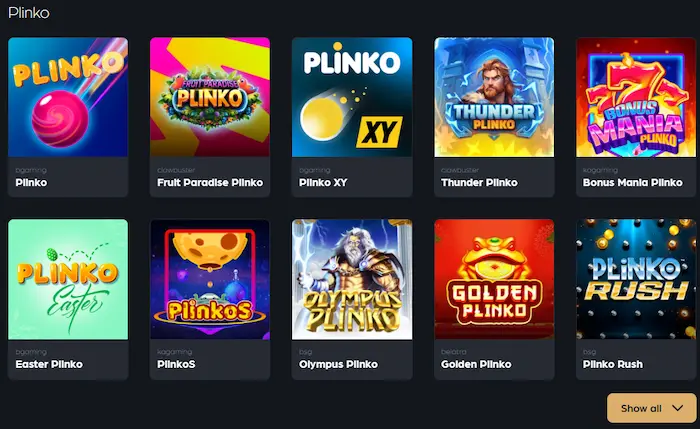700x429 pixels.
Task: Open the Plinko game thumbnail with pink ball
Action: click(68, 97)
